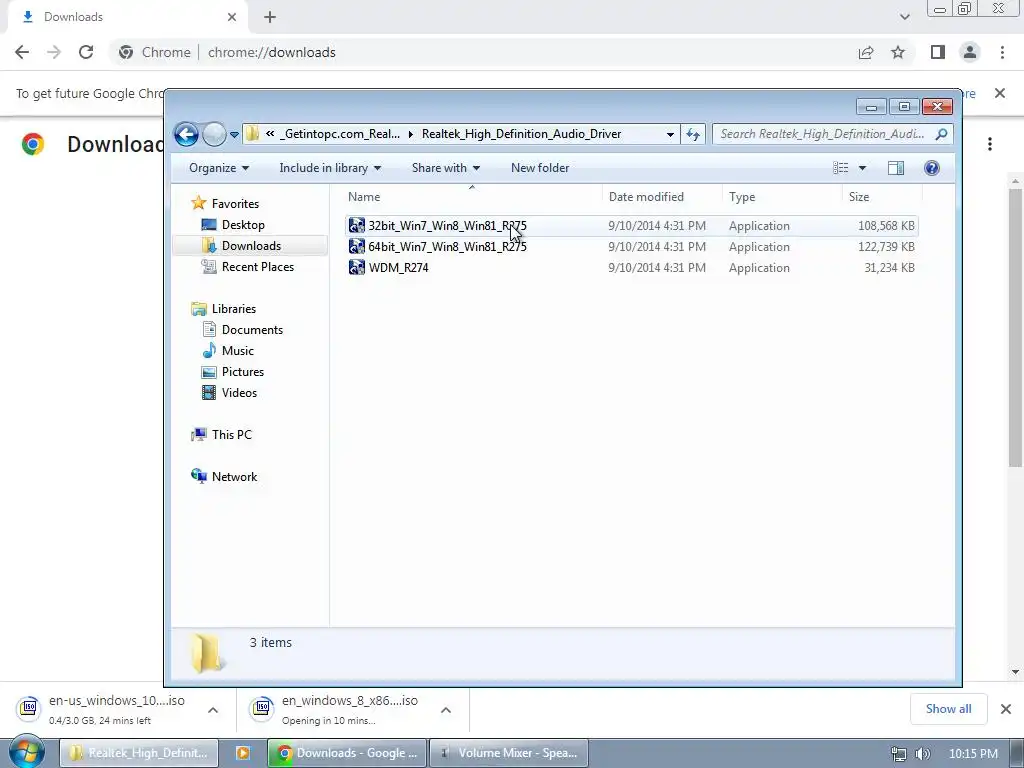The image size is (1024, 768).
Task: Refresh the Explorer folder view
Action: click(x=693, y=135)
